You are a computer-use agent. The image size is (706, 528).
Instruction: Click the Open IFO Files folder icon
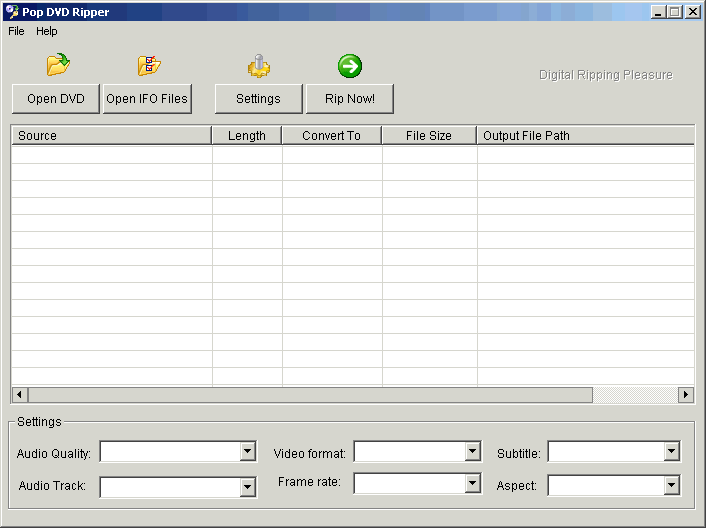coord(149,66)
